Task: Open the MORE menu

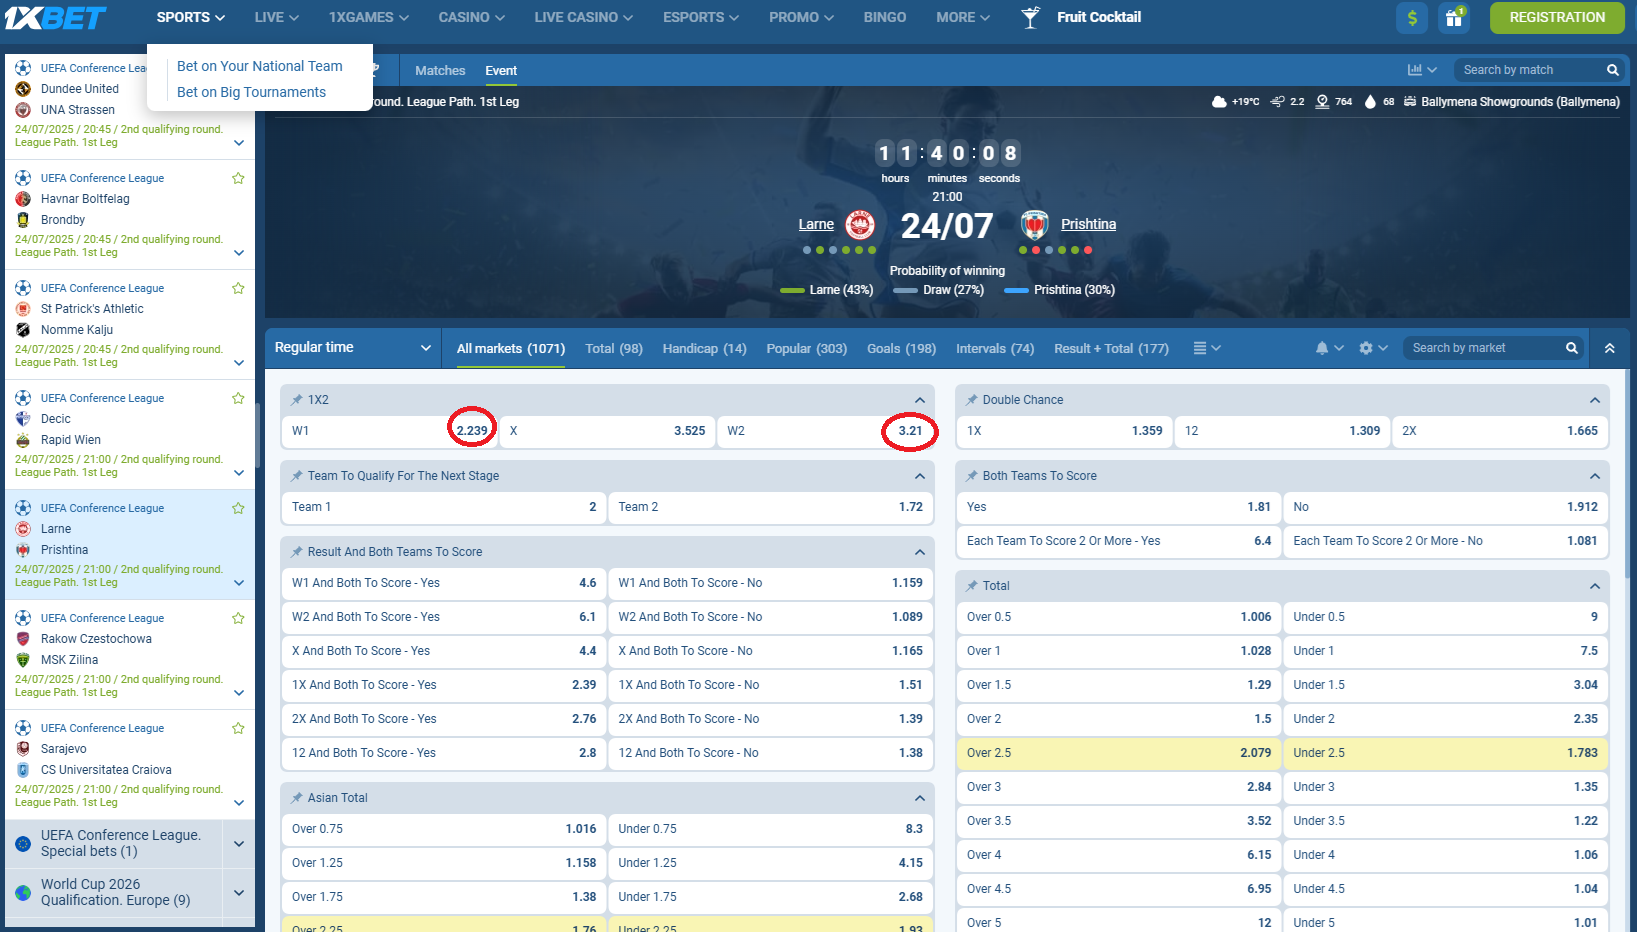Action: 963,17
